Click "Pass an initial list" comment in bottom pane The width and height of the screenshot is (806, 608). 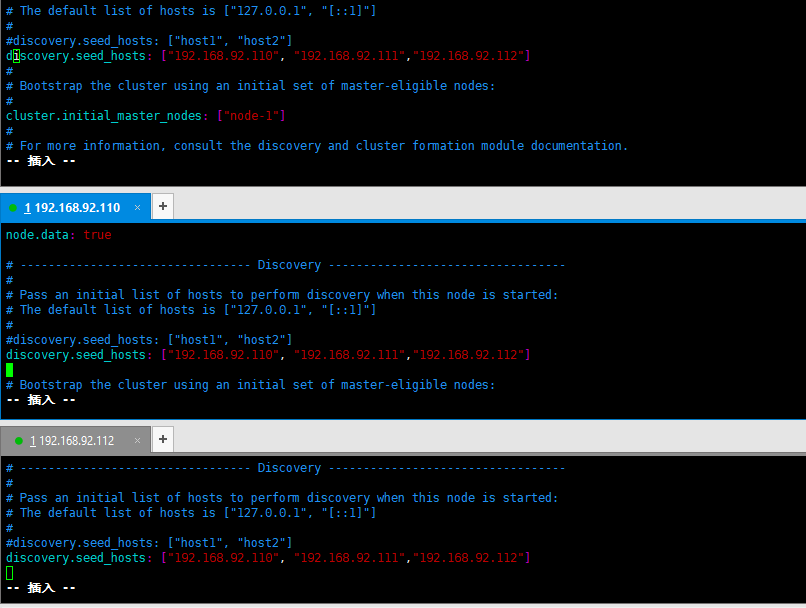(282, 498)
